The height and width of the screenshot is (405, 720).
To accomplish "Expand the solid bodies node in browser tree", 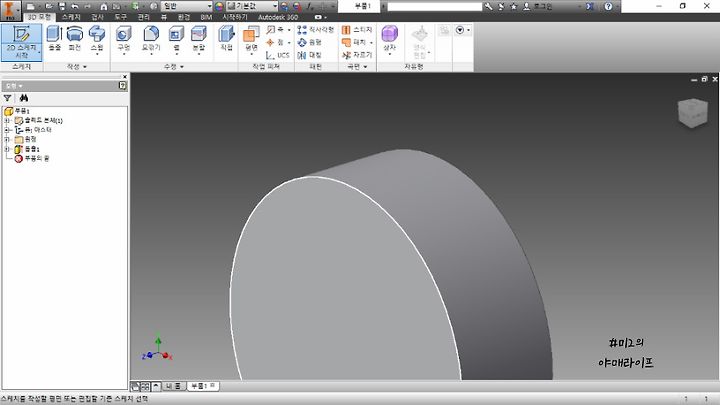I will pos(7,121).
